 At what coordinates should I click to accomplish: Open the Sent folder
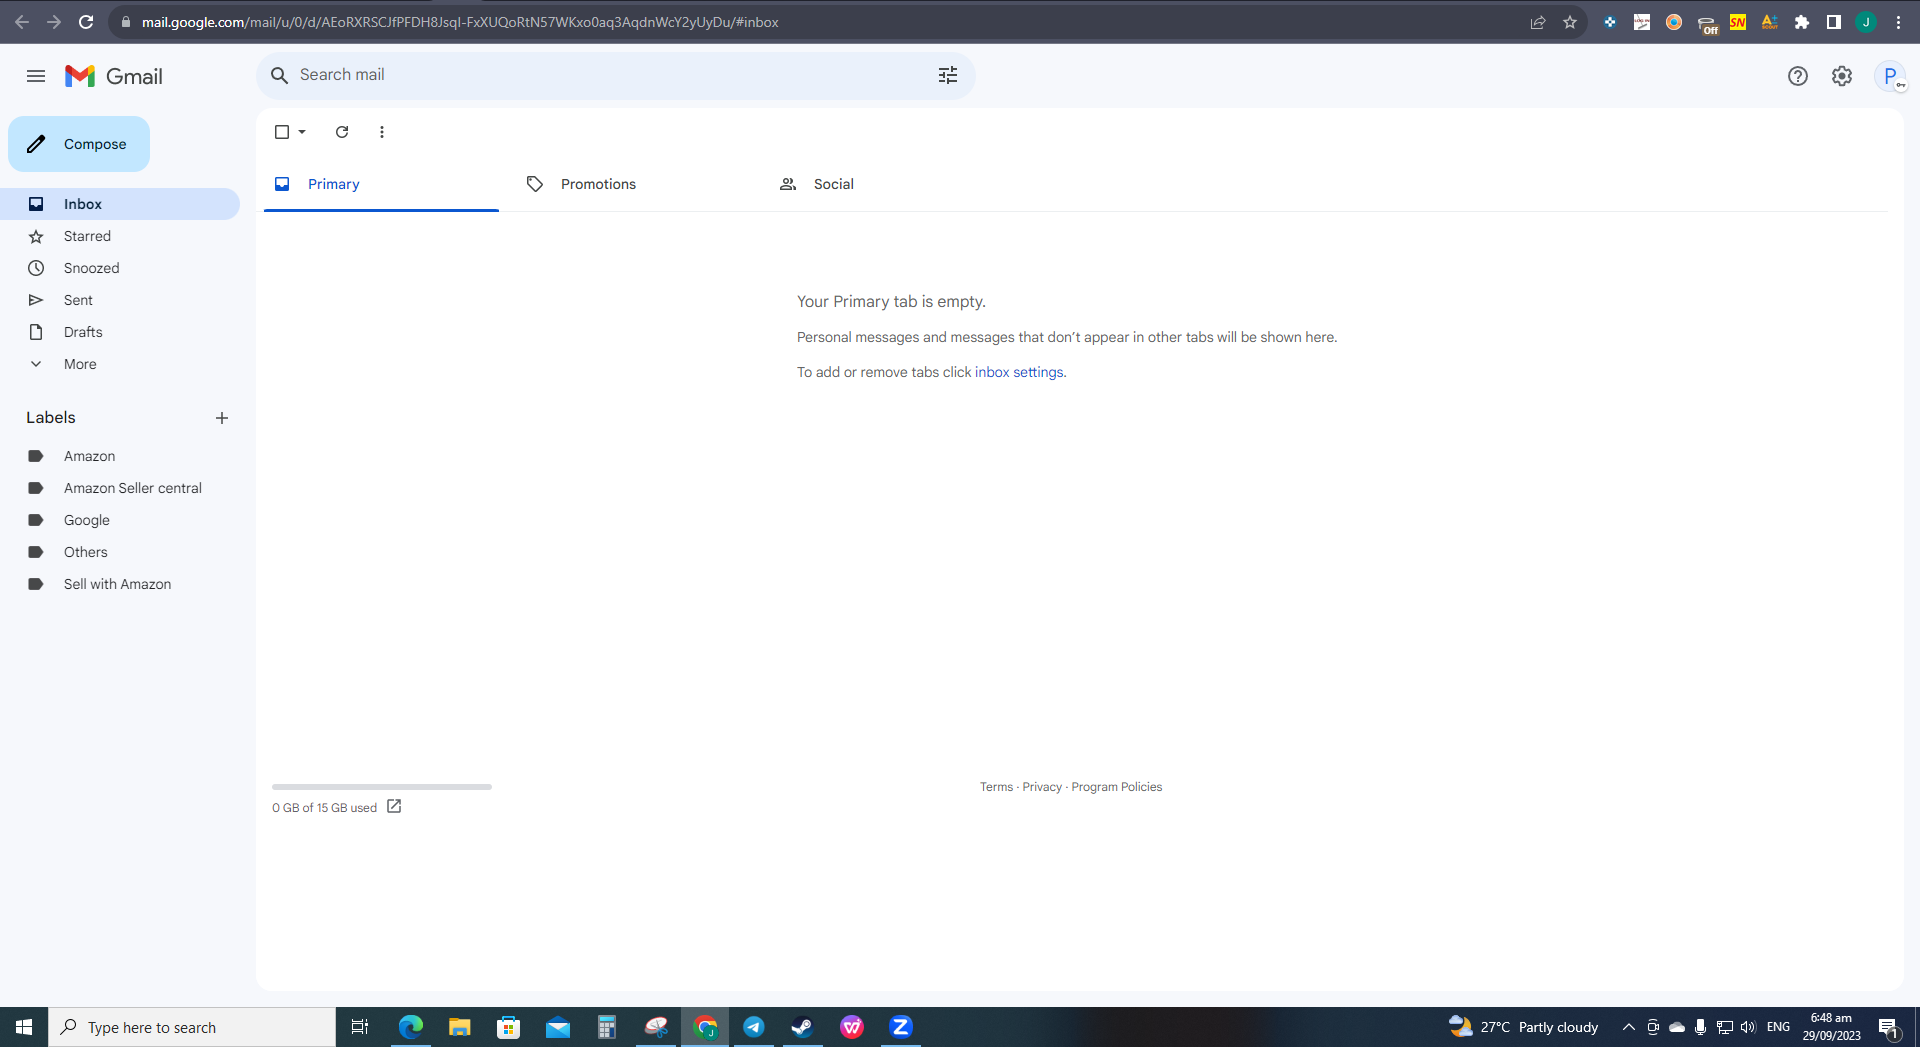click(120, 300)
